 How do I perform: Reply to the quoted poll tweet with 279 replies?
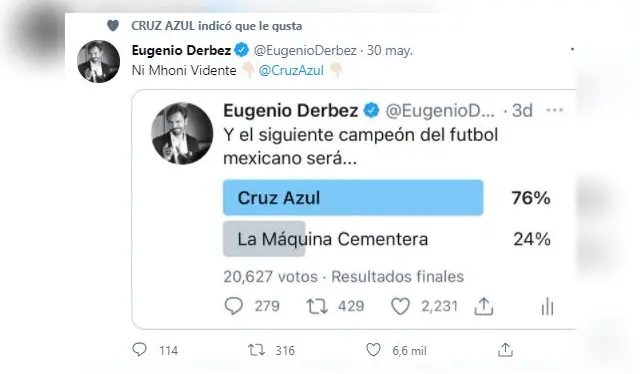tap(234, 306)
